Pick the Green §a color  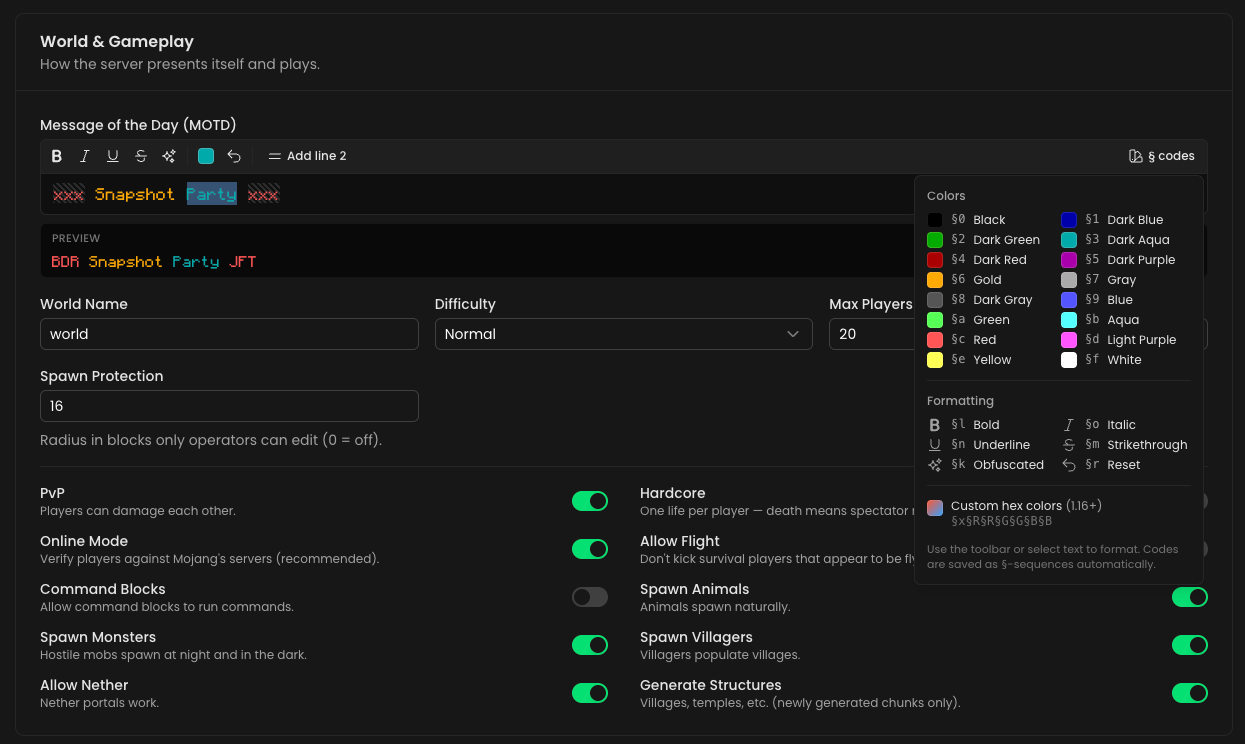coord(968,320)
